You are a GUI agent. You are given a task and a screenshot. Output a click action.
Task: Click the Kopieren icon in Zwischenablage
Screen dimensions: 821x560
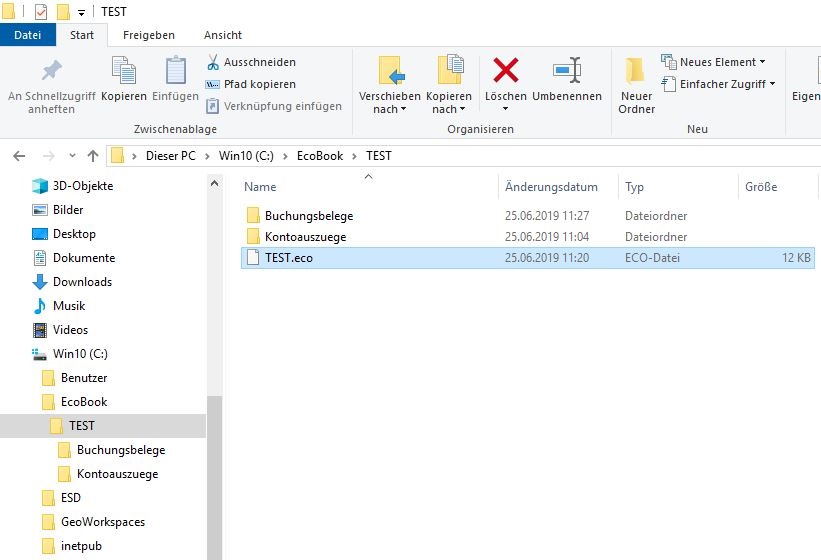click(x=124, y=71)
